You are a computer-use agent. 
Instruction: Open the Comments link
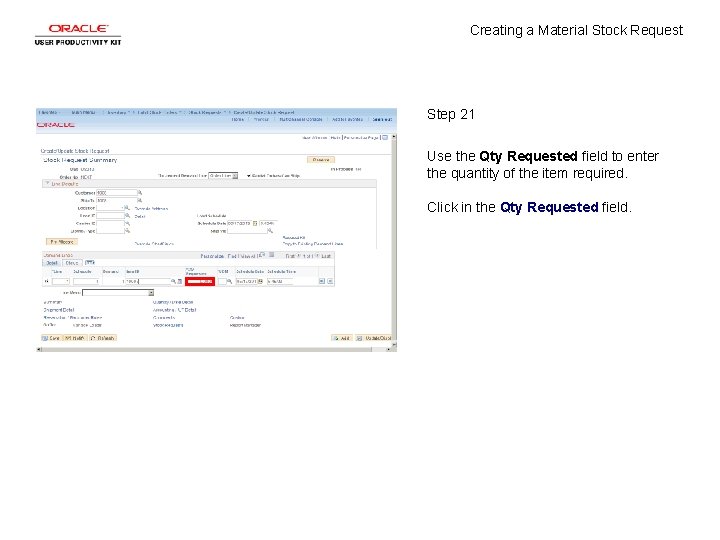(x=164, y=317)
